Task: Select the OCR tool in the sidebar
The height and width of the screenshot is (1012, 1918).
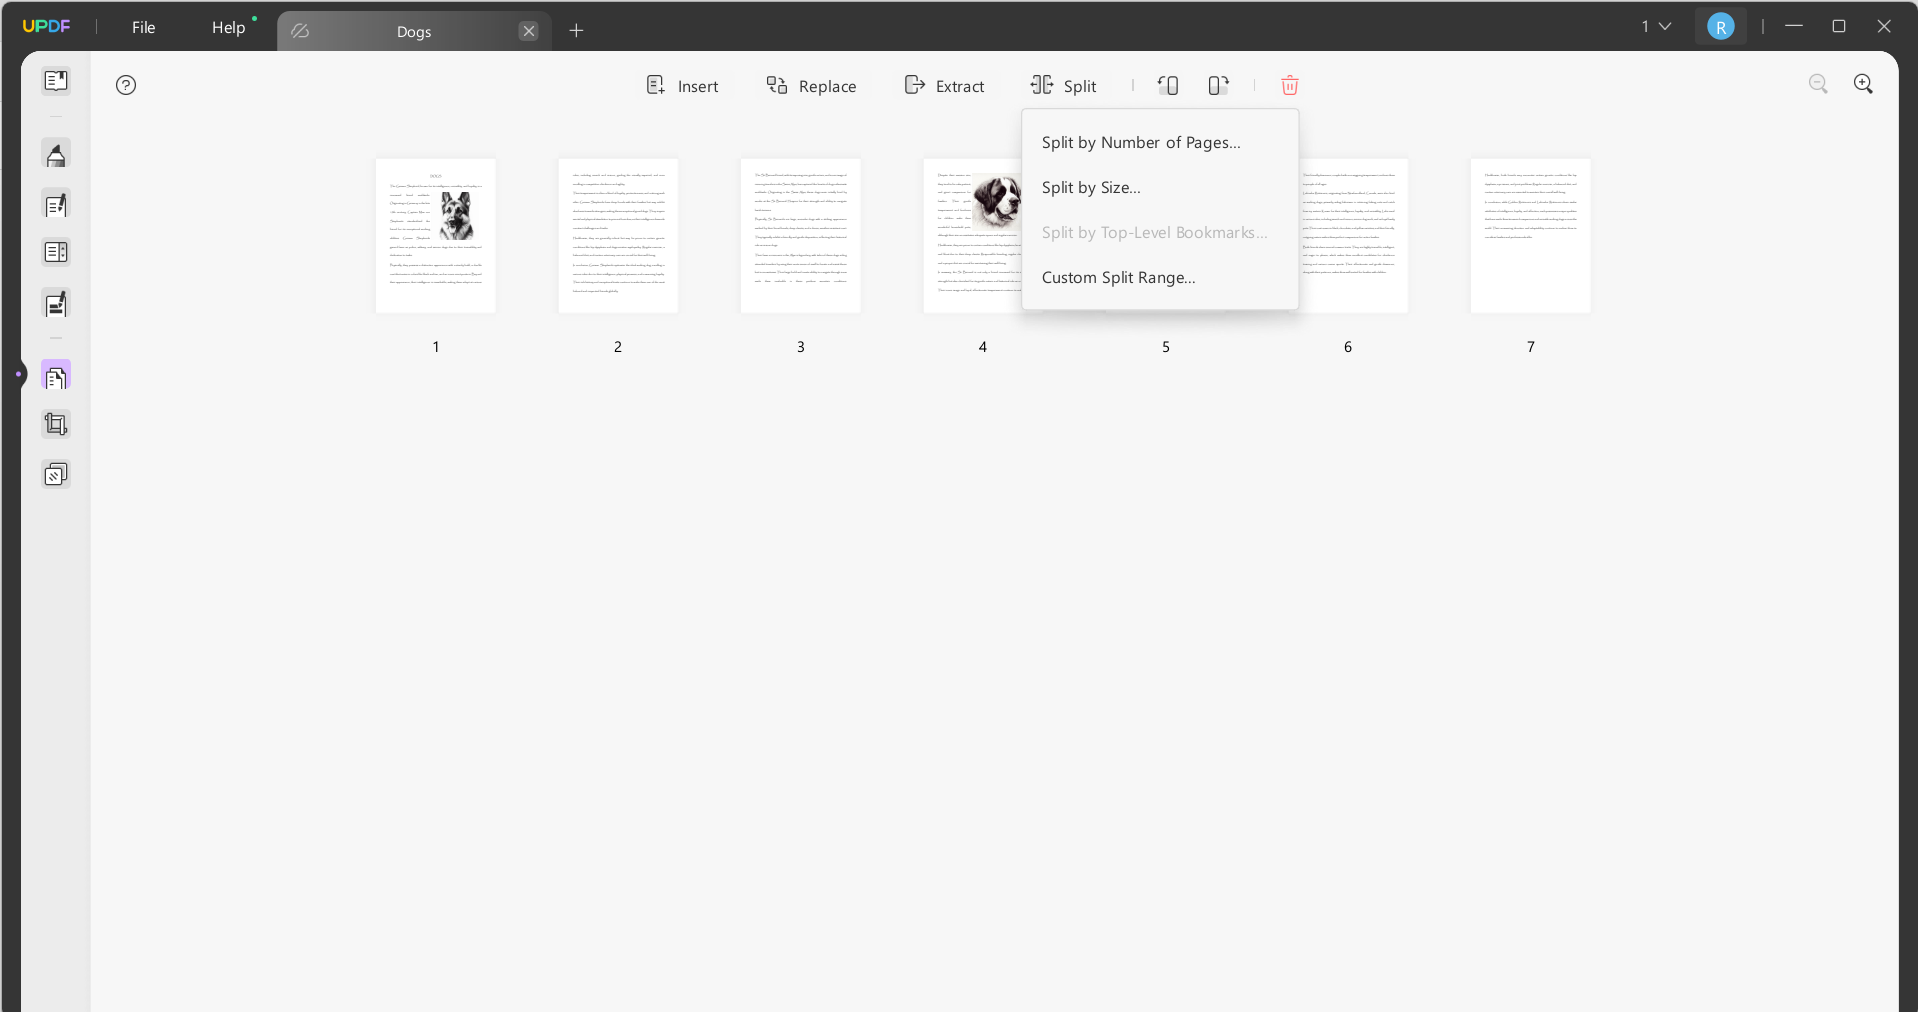Action: pos(57,473)
